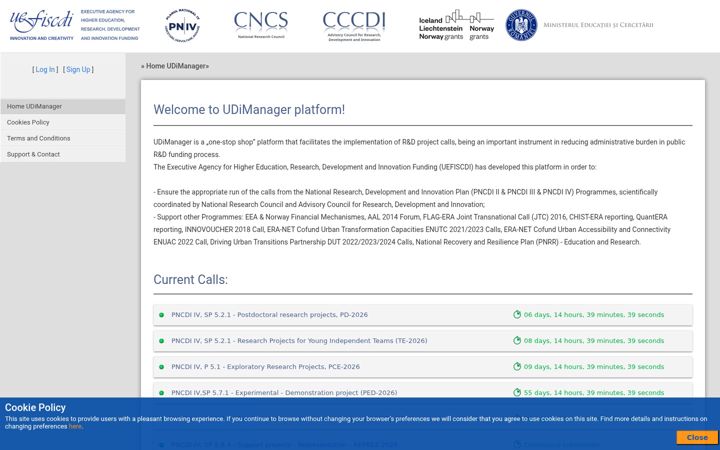Click the green dot beside TE-2026 call
The width and height of the screenshot is (720, 450).
tap(161, 341)
